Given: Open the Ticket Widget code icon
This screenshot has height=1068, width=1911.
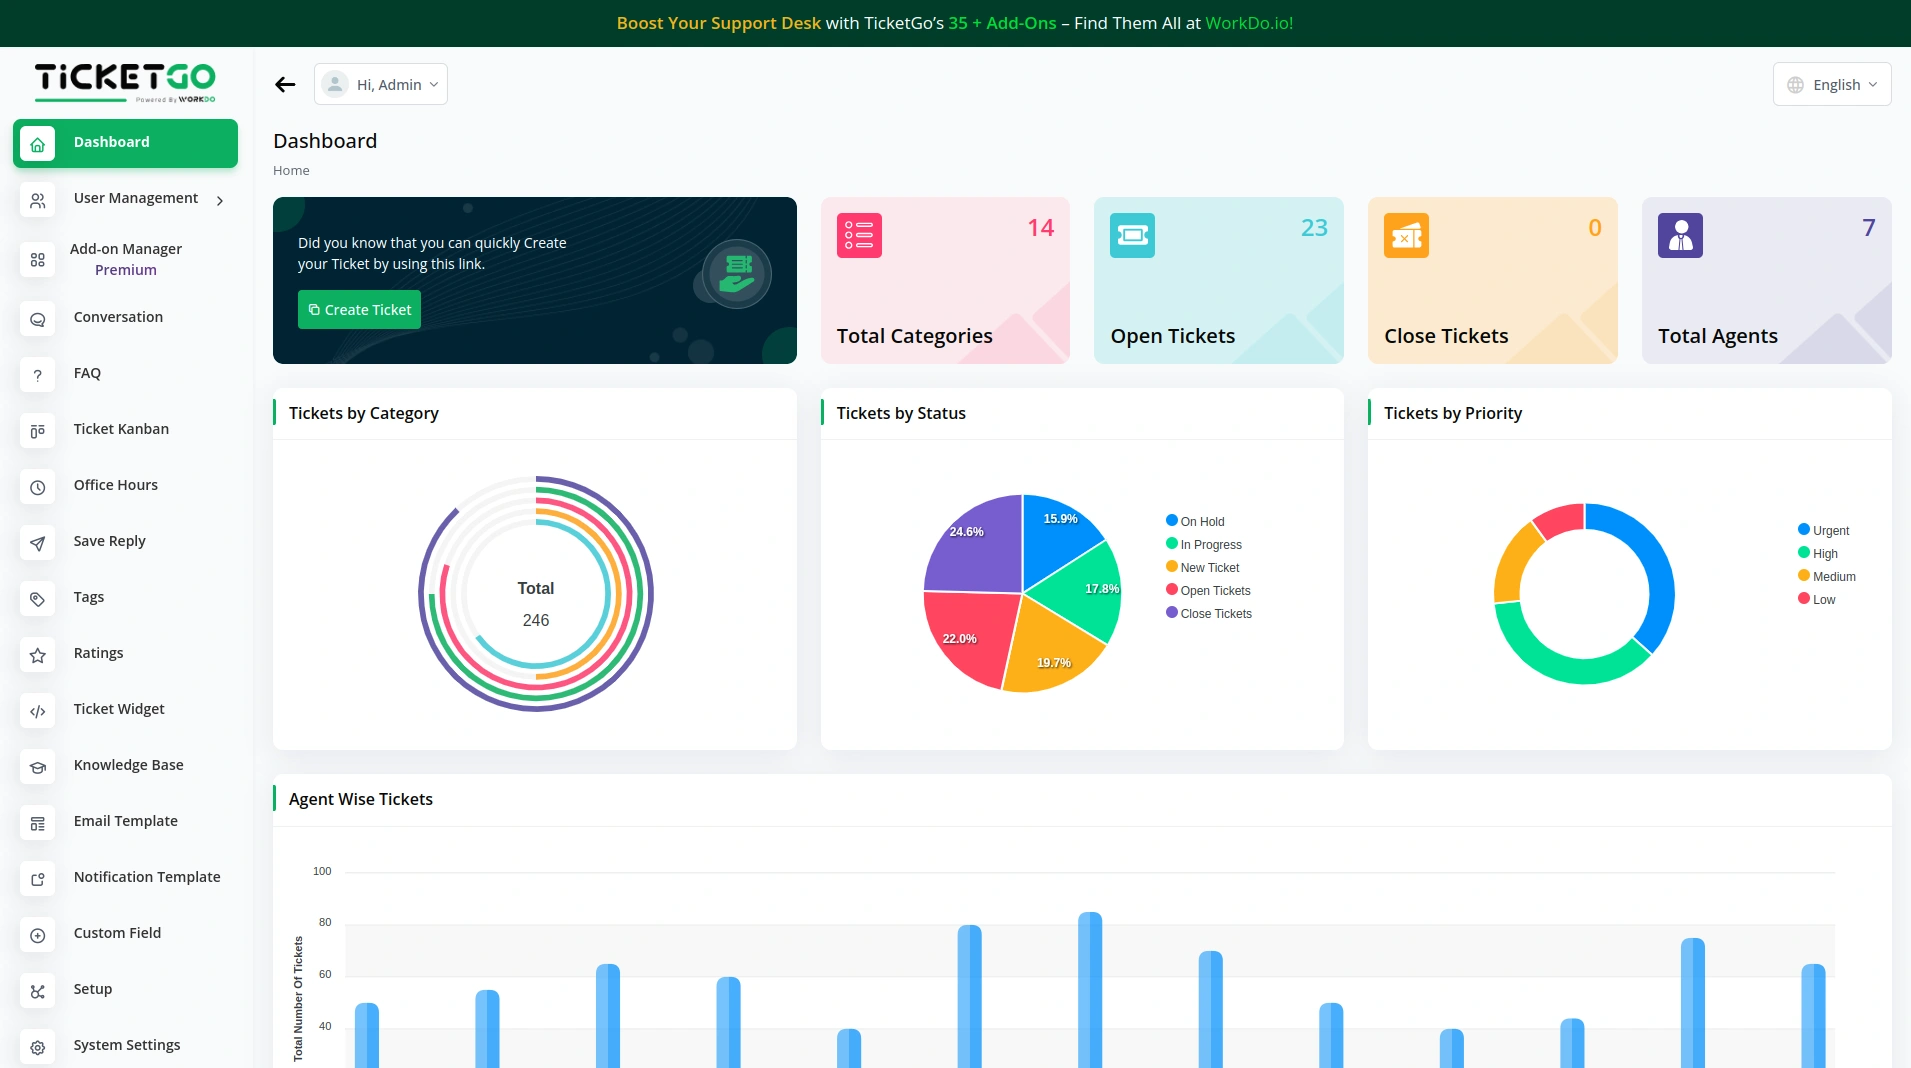Looking at the screenshot, I should pos(37,711).
